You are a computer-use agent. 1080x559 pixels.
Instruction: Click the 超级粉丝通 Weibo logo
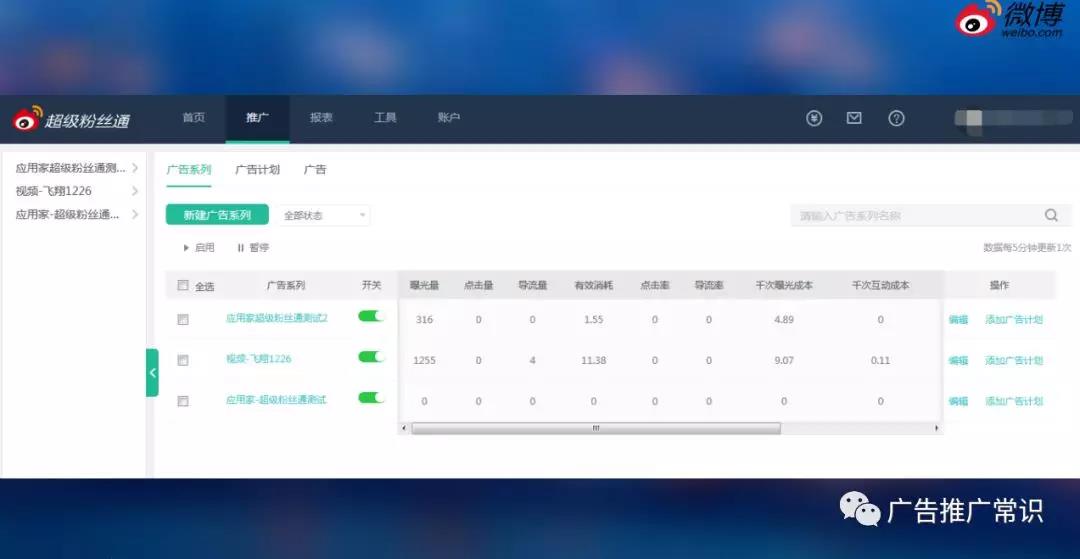[71, 120]
